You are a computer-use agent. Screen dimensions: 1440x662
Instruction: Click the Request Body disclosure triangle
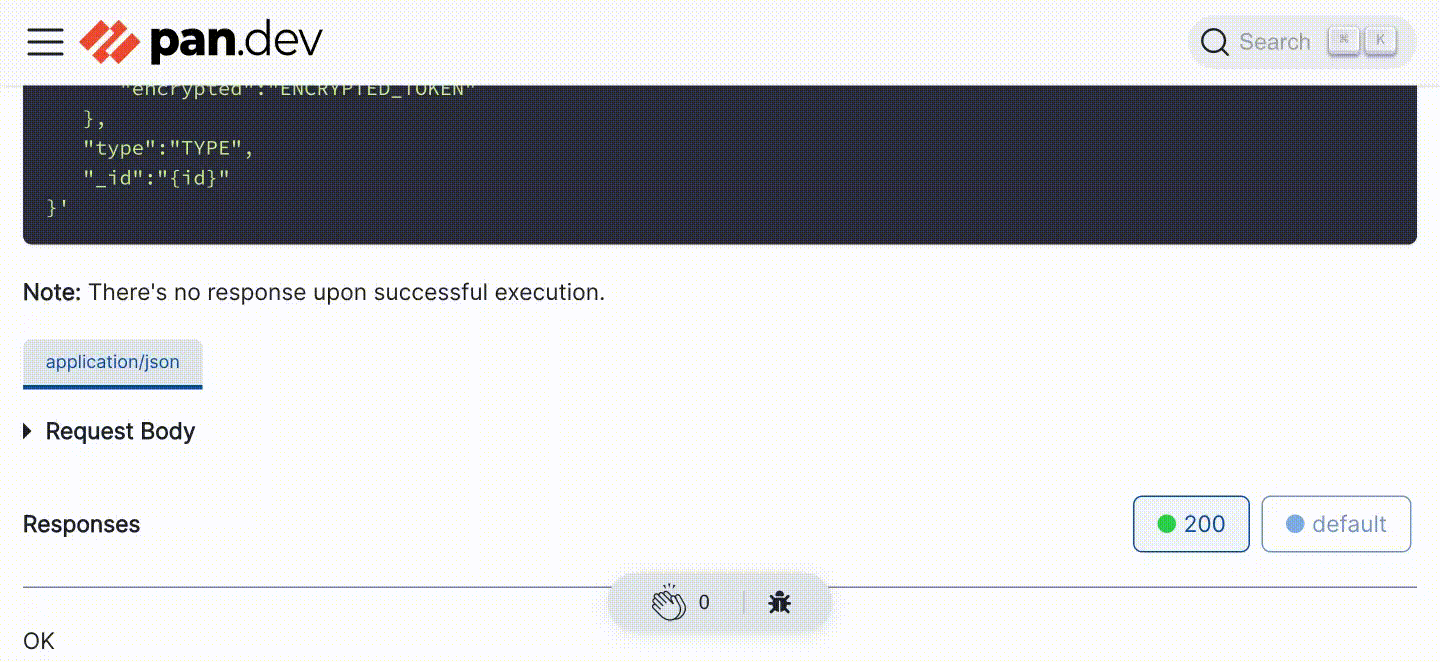(28, 431)
